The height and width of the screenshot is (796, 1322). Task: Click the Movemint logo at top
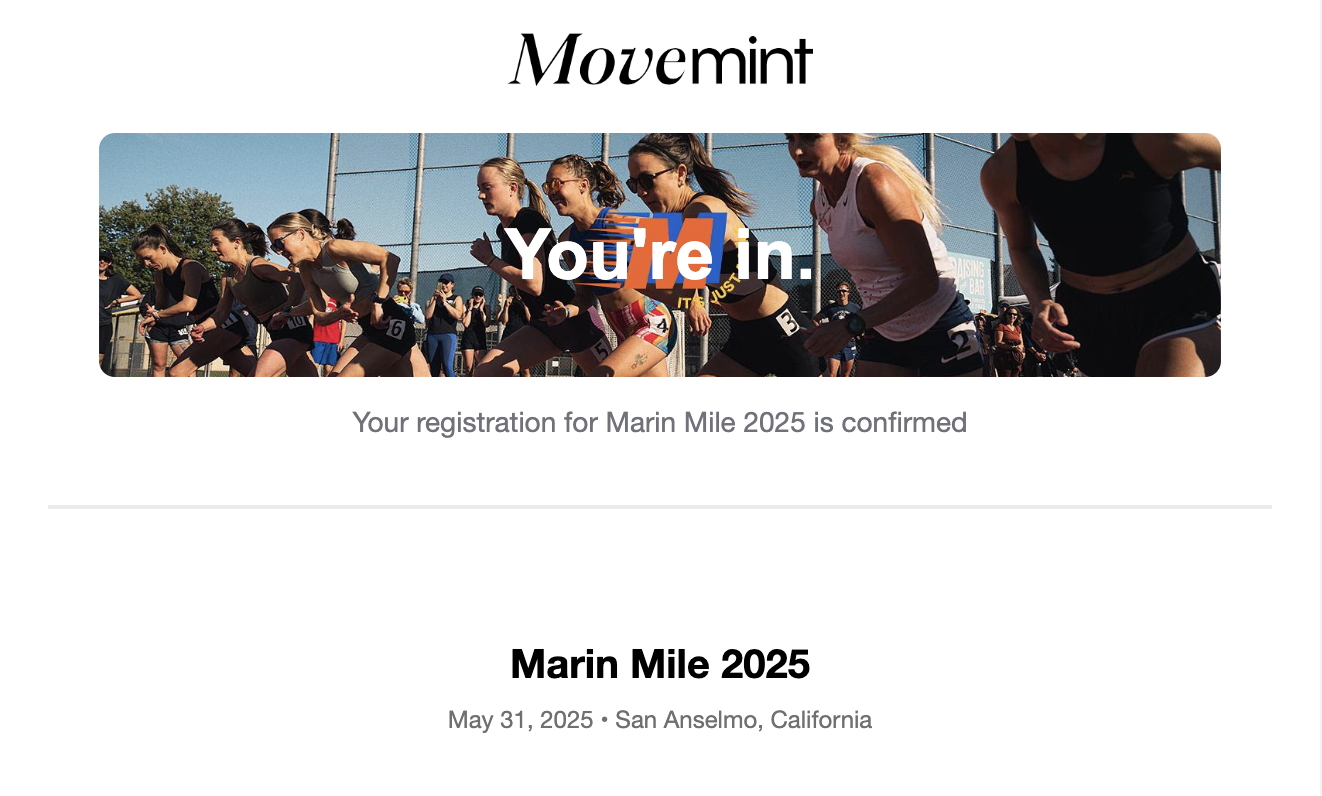(660, 60)
